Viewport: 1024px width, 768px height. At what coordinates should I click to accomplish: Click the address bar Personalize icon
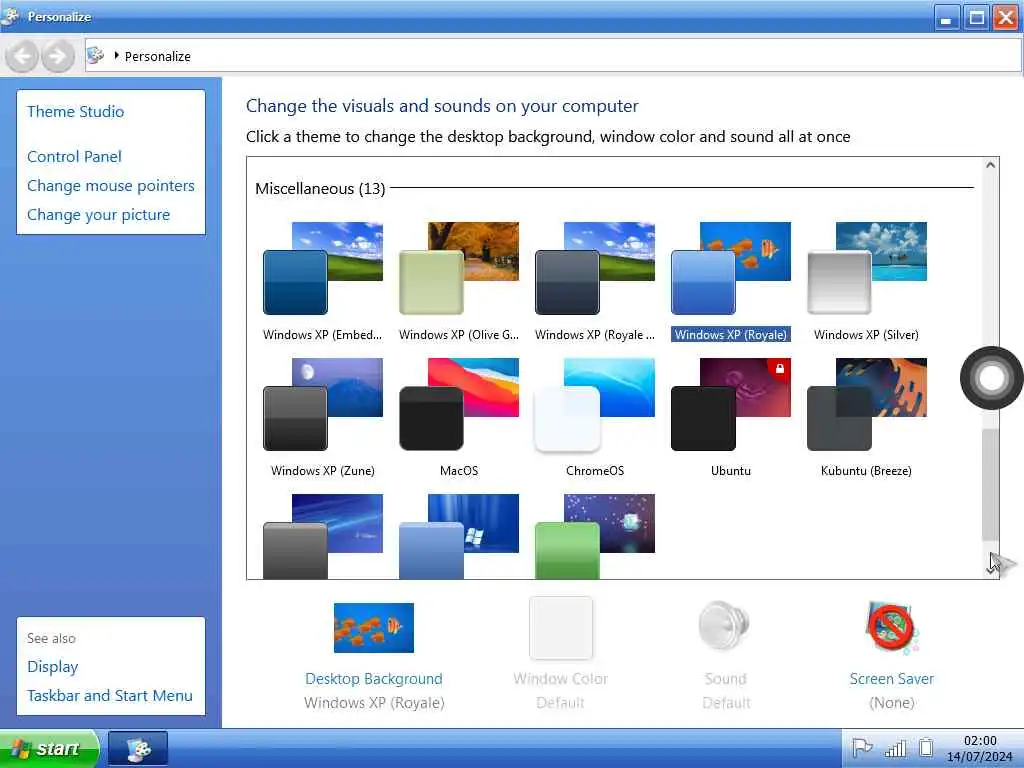point(95,56)
